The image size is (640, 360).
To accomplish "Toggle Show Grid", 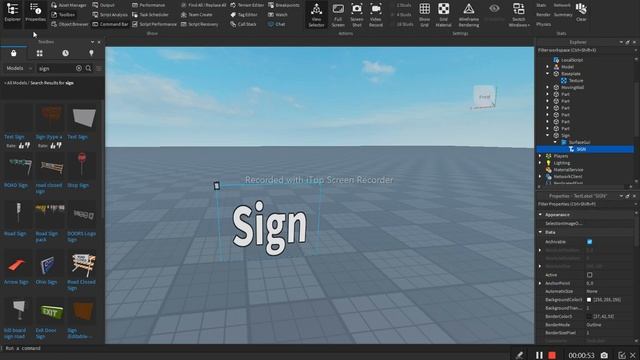I will 424,15.
